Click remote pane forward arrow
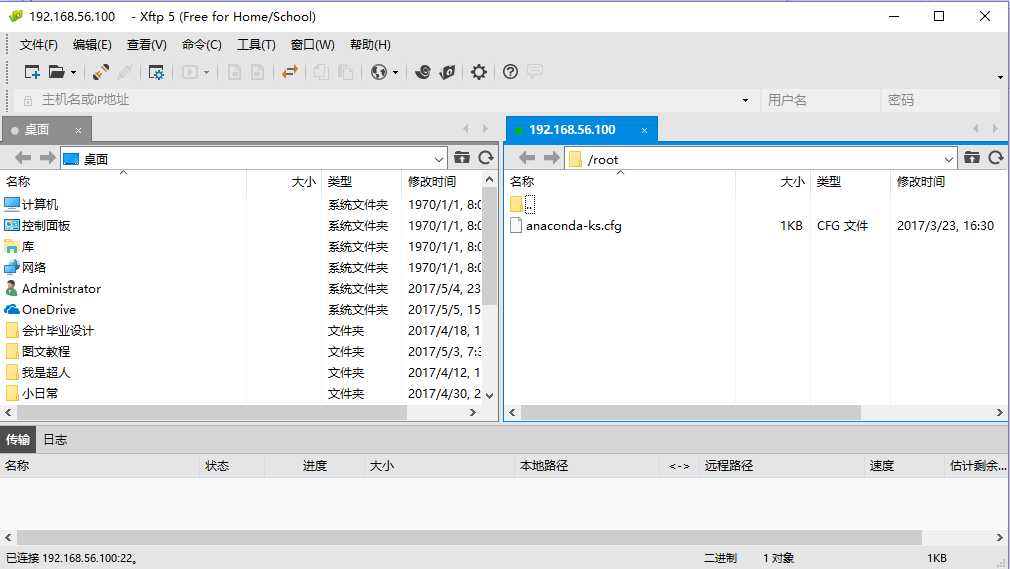This screenshot has height=569, width=1010. click(x=551, y=158)
